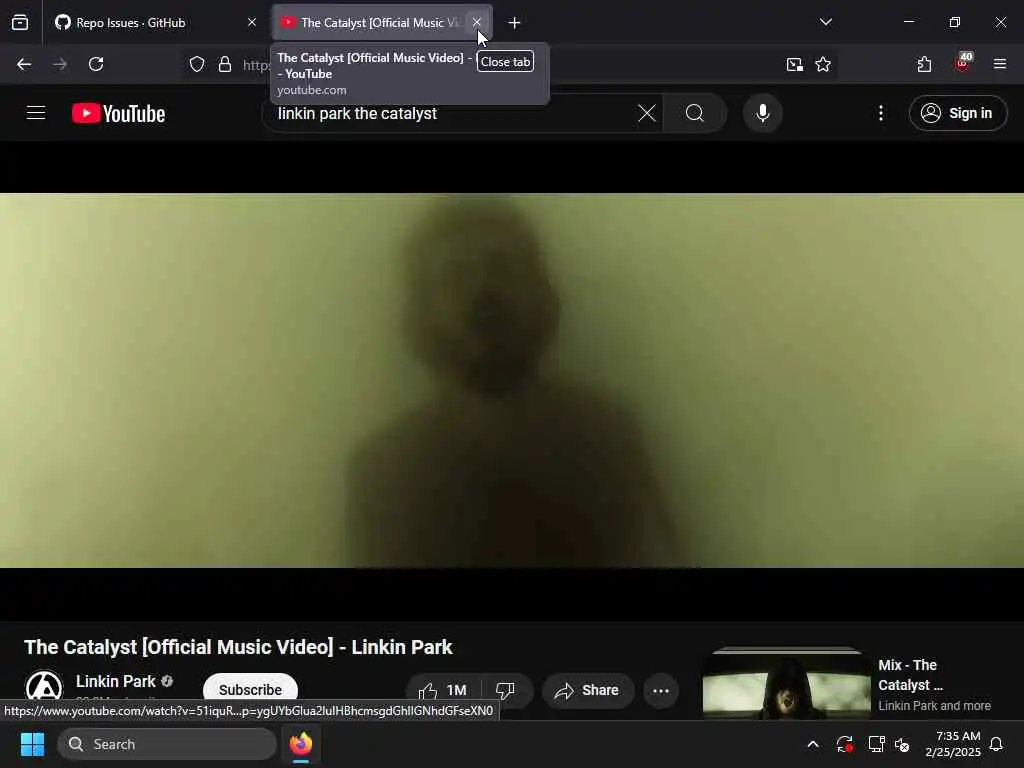The height and width of the screenshot is (768, 1024).
Task: Bookmark this page with star icon
Action: point(823,64)
